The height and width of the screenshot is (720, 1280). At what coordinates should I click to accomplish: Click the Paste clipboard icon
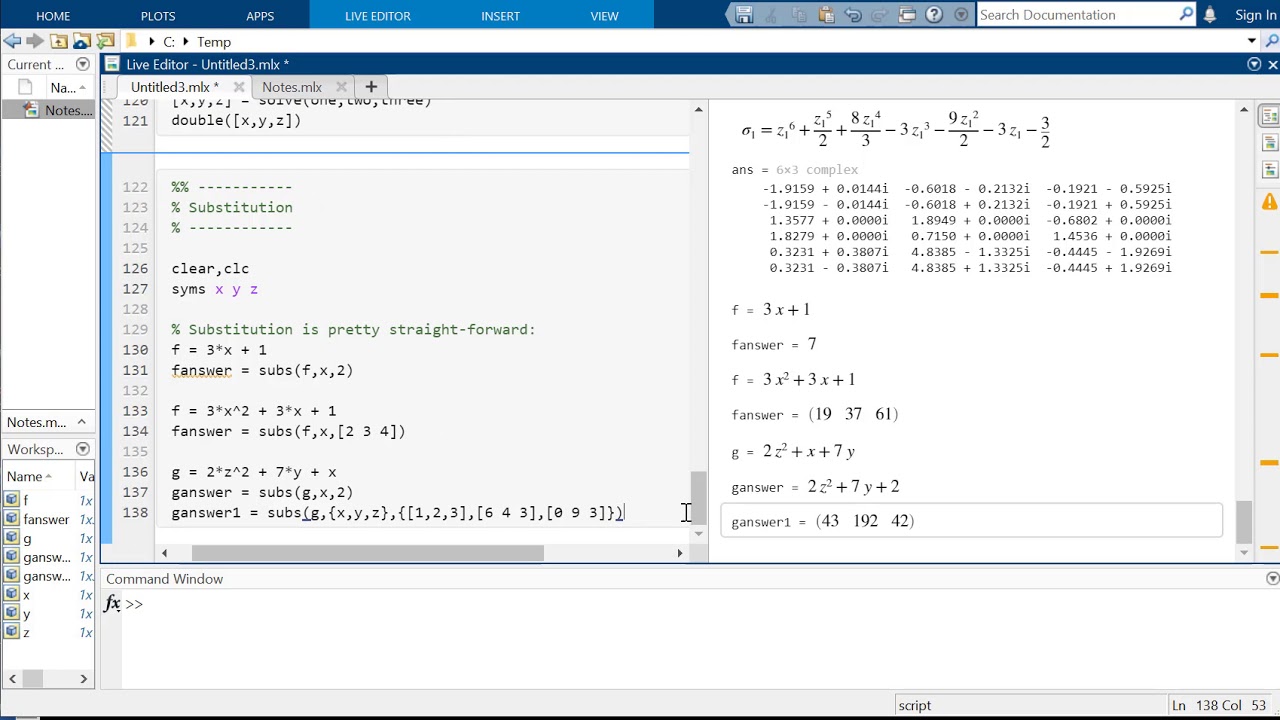[x=826, y=14]
